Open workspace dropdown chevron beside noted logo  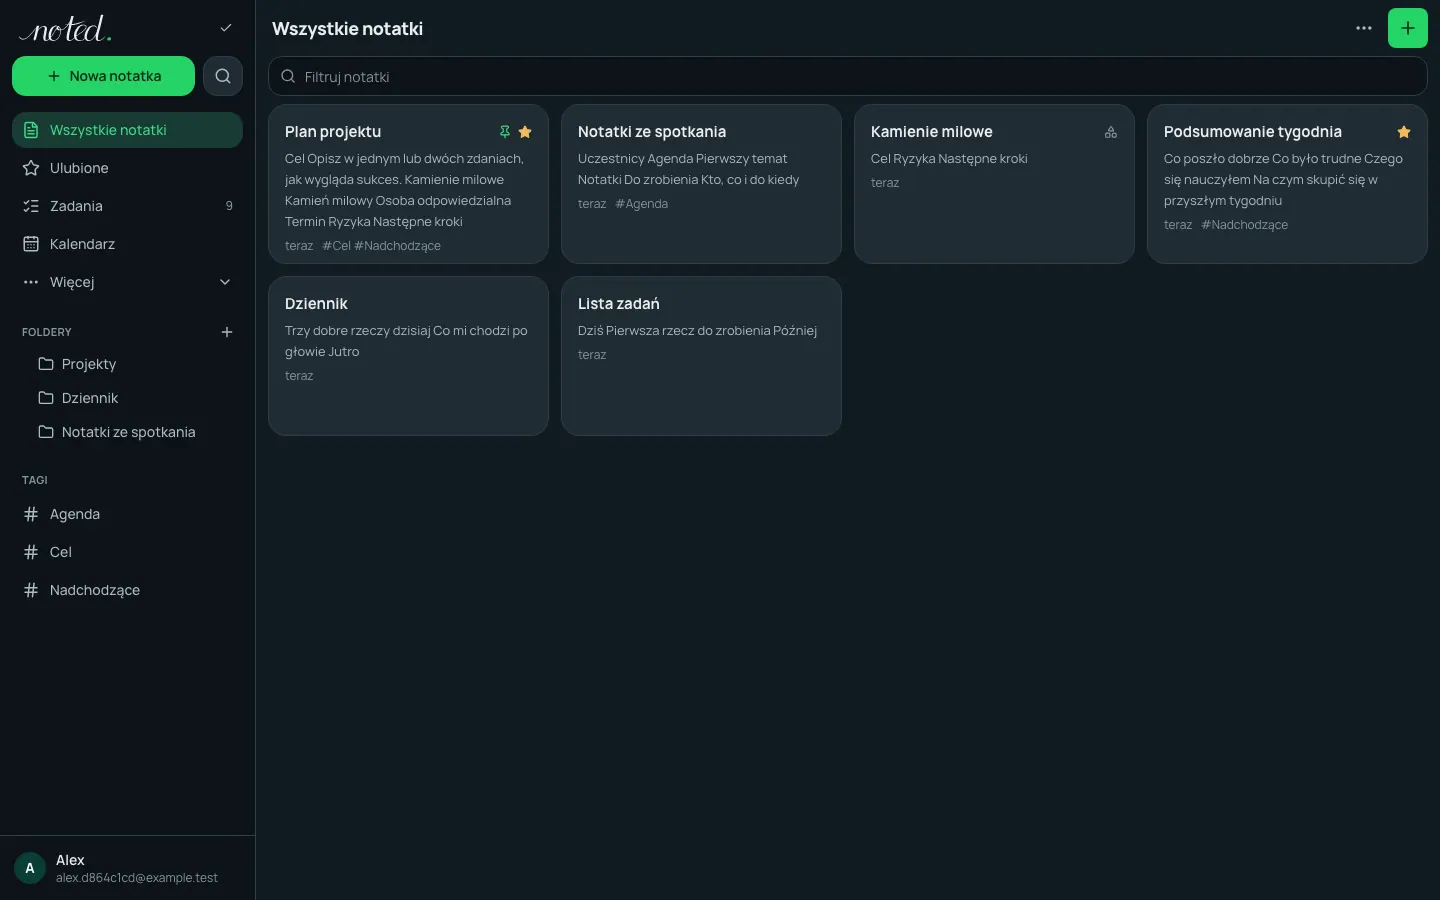226,28
